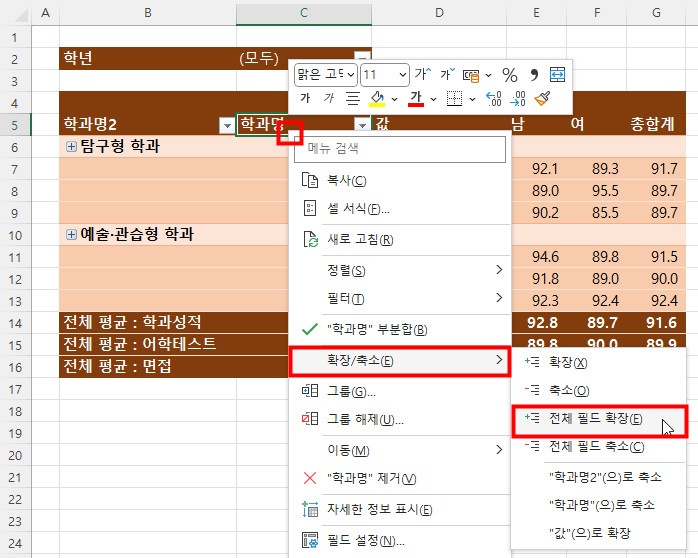The image size is (698, 558).
Task: Click the format painter brush icon
Action: click(x=543, y=99)
